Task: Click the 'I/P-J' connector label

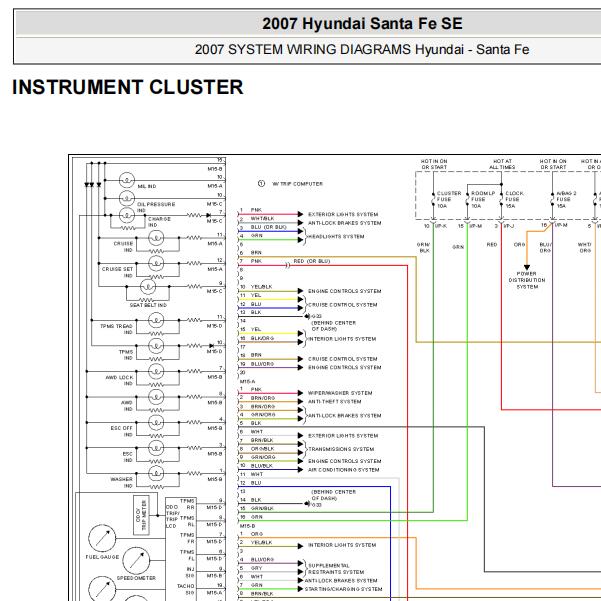Action: (x=509, y=226)
